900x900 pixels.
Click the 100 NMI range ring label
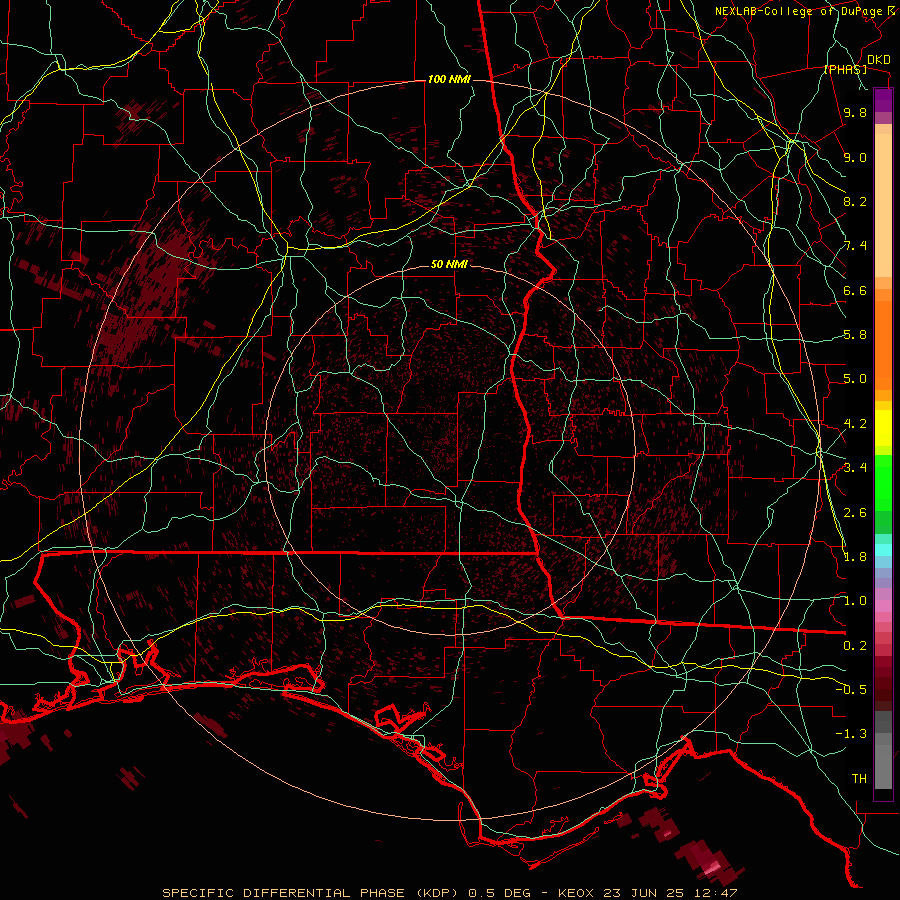449,79
